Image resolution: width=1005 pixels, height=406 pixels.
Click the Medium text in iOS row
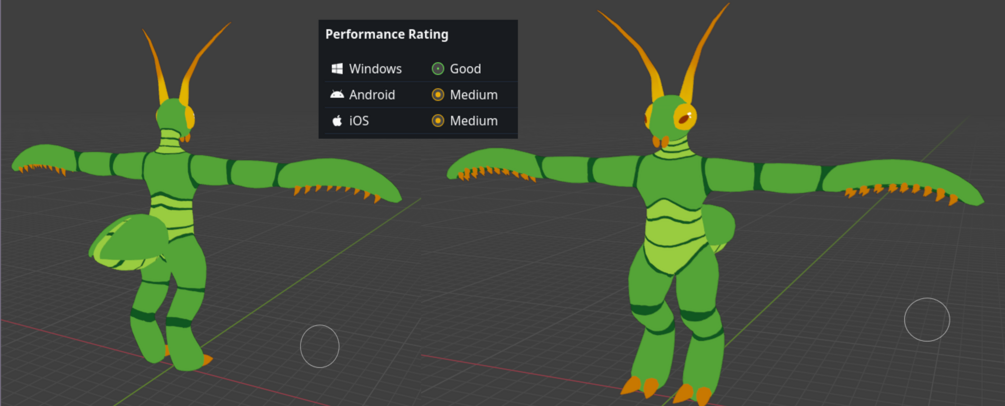pos(474,121)
